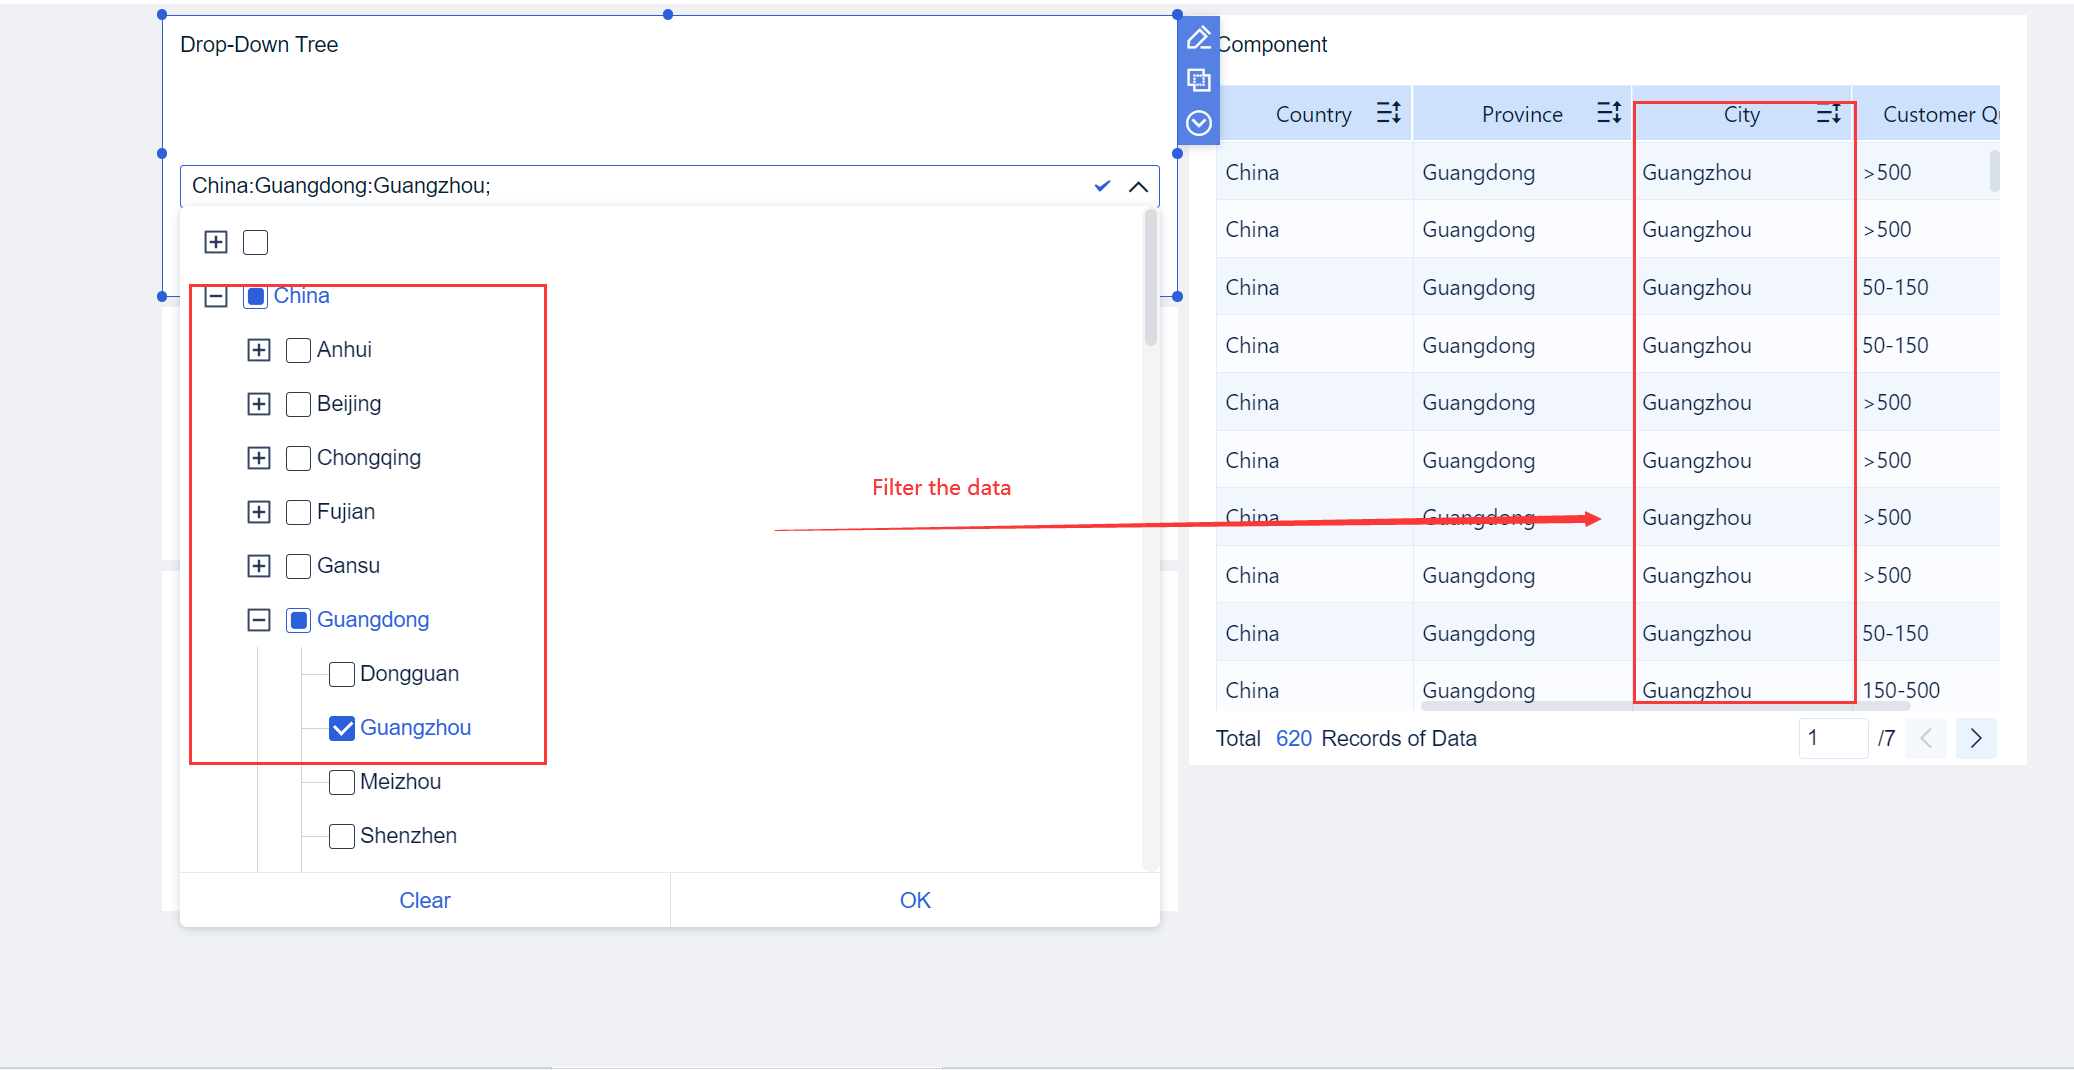Click the blue checkmark inside selection field

[x=1101, y=185]
